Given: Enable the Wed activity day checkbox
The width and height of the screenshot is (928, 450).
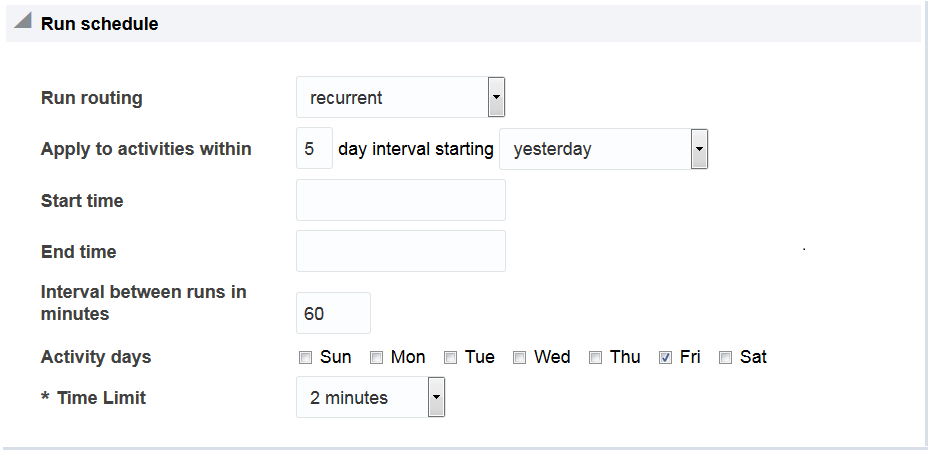Looking at the screenshot, I should tap(520, 358).
